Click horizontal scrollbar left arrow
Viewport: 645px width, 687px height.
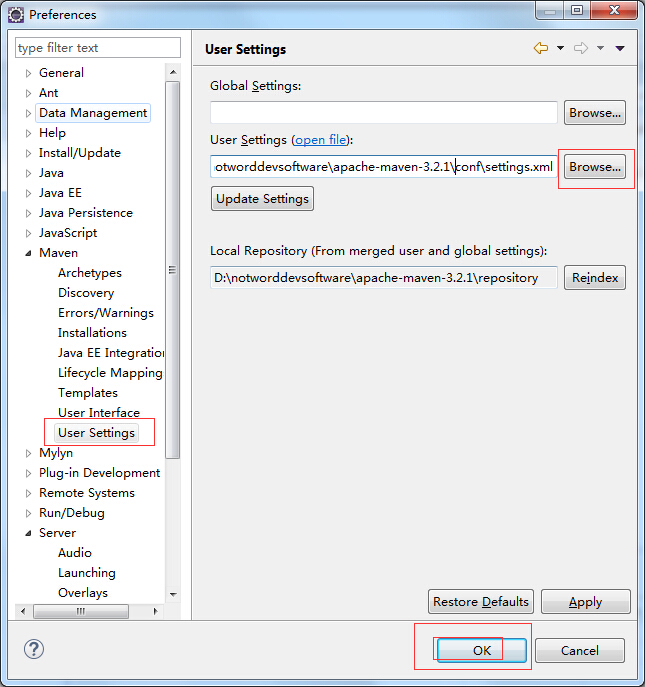[x=23, y=611]
